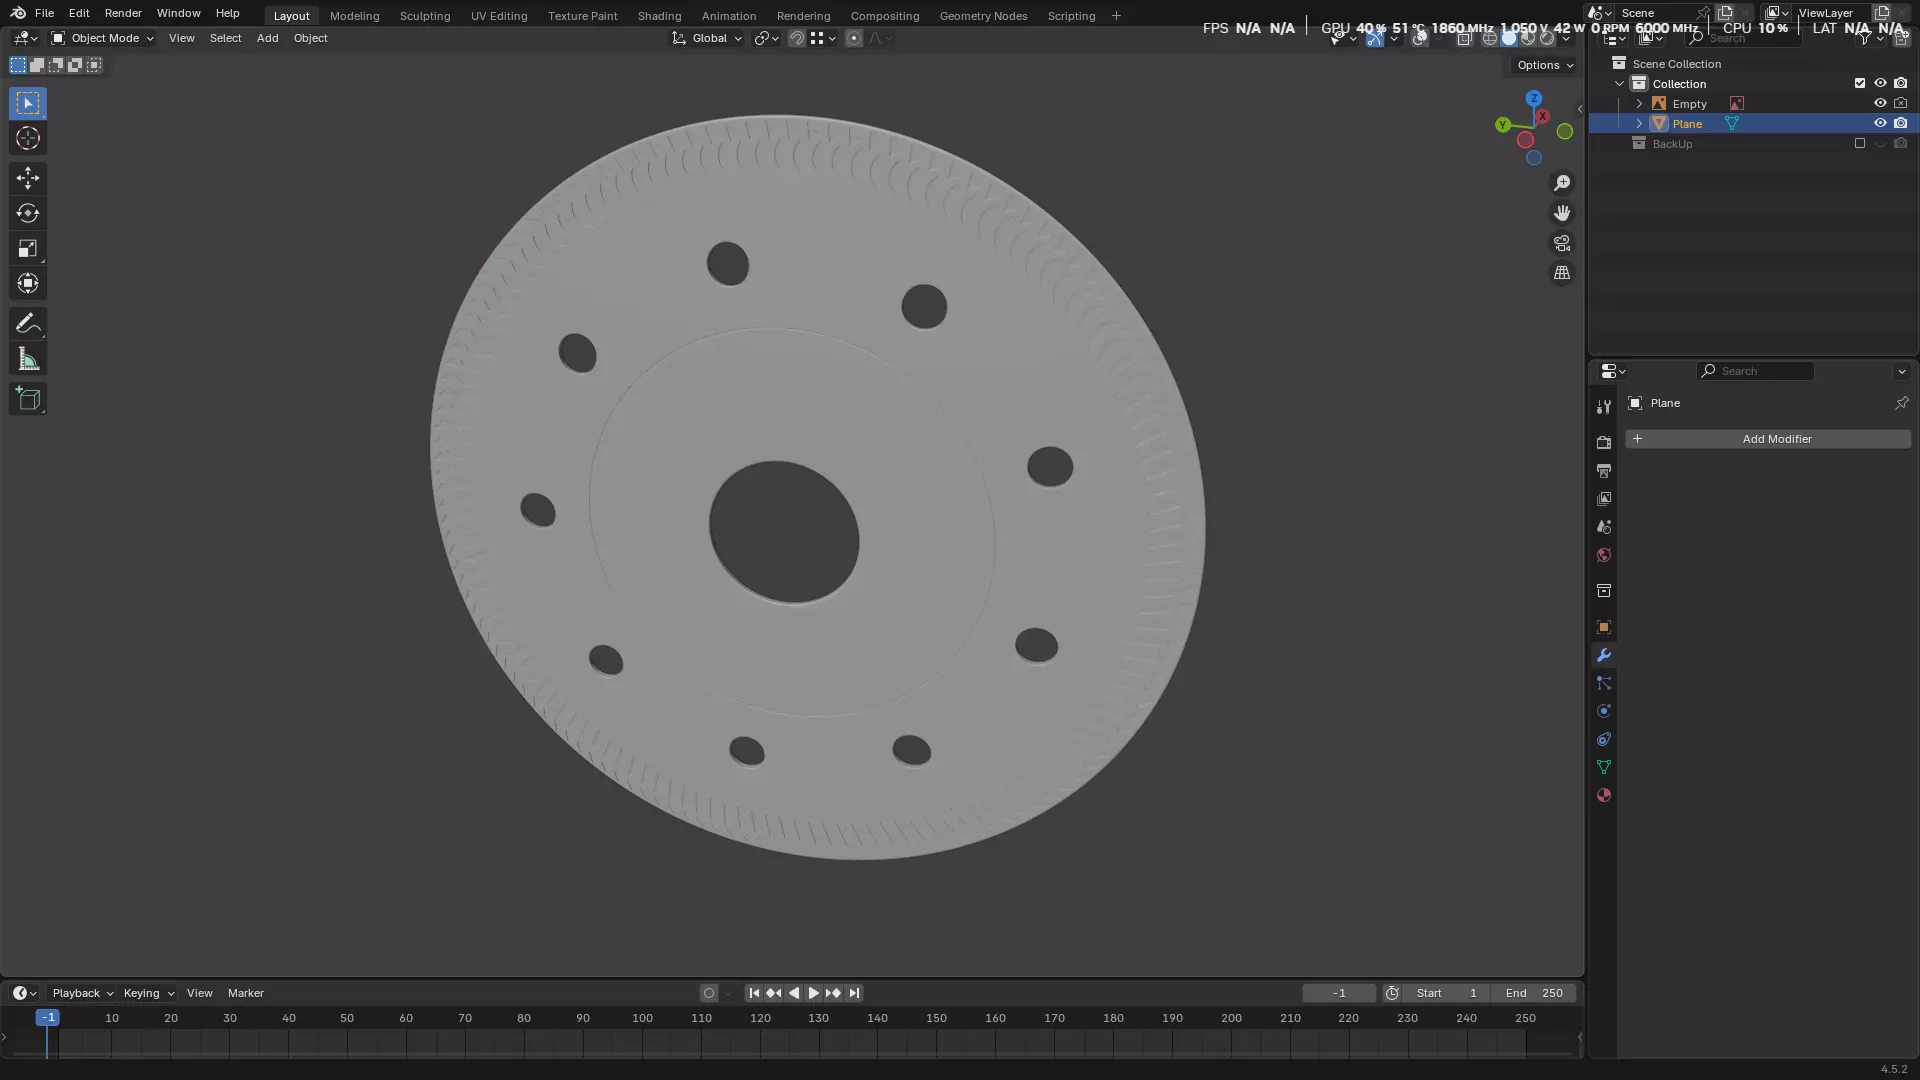Screen dimensions: 1920x1080
Task: Toggle render camera icon for Collection
Action: pos(1901,83)
